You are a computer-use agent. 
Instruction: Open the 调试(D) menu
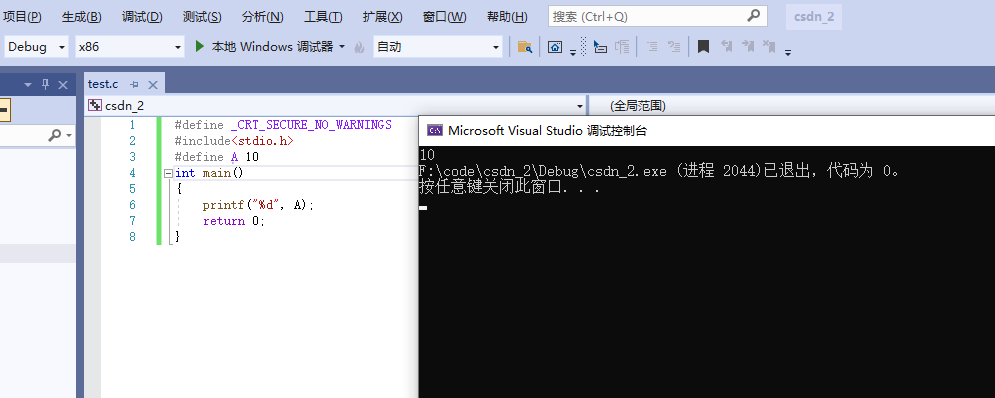click(142, 17)
